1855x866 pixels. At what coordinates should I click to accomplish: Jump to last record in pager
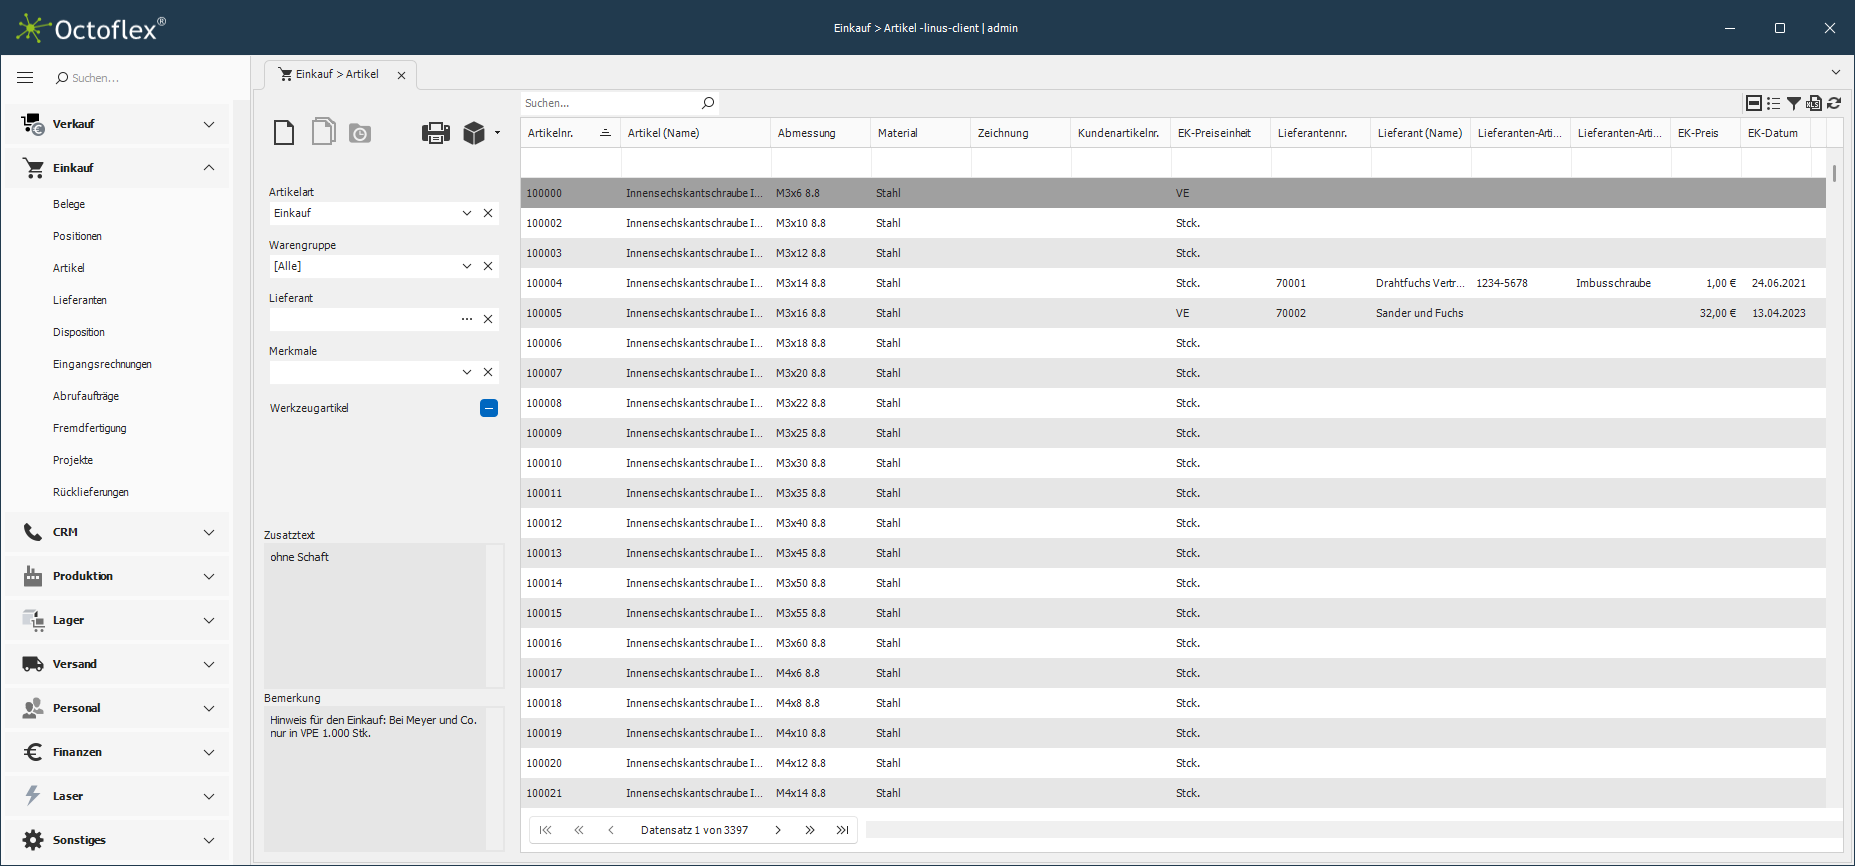842,830
